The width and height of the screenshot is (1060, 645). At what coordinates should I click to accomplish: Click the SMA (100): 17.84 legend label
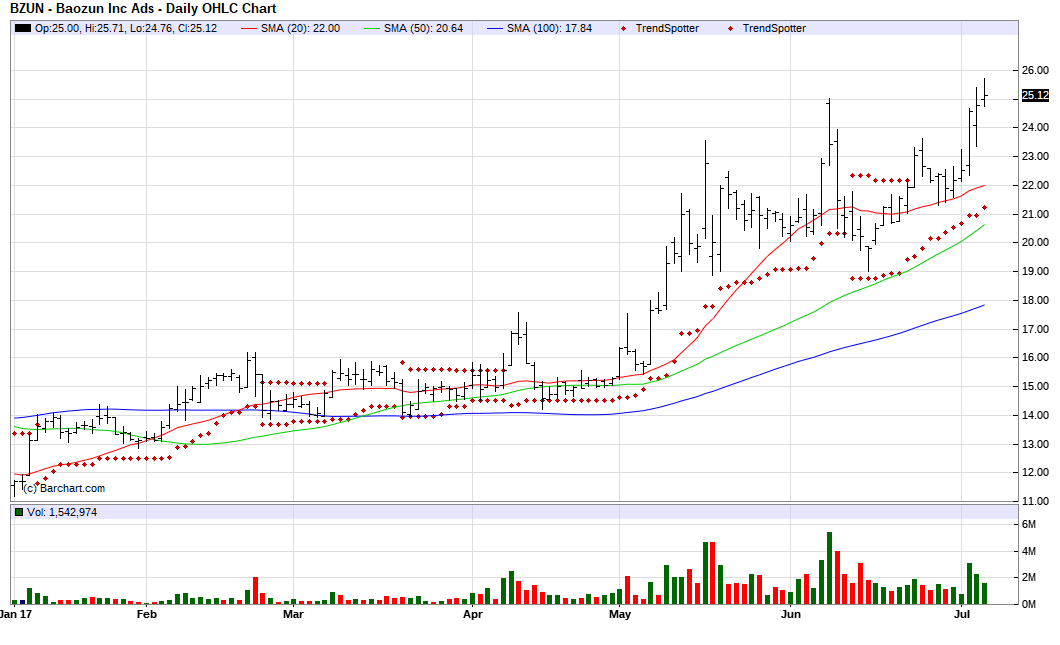click(549, 28)
